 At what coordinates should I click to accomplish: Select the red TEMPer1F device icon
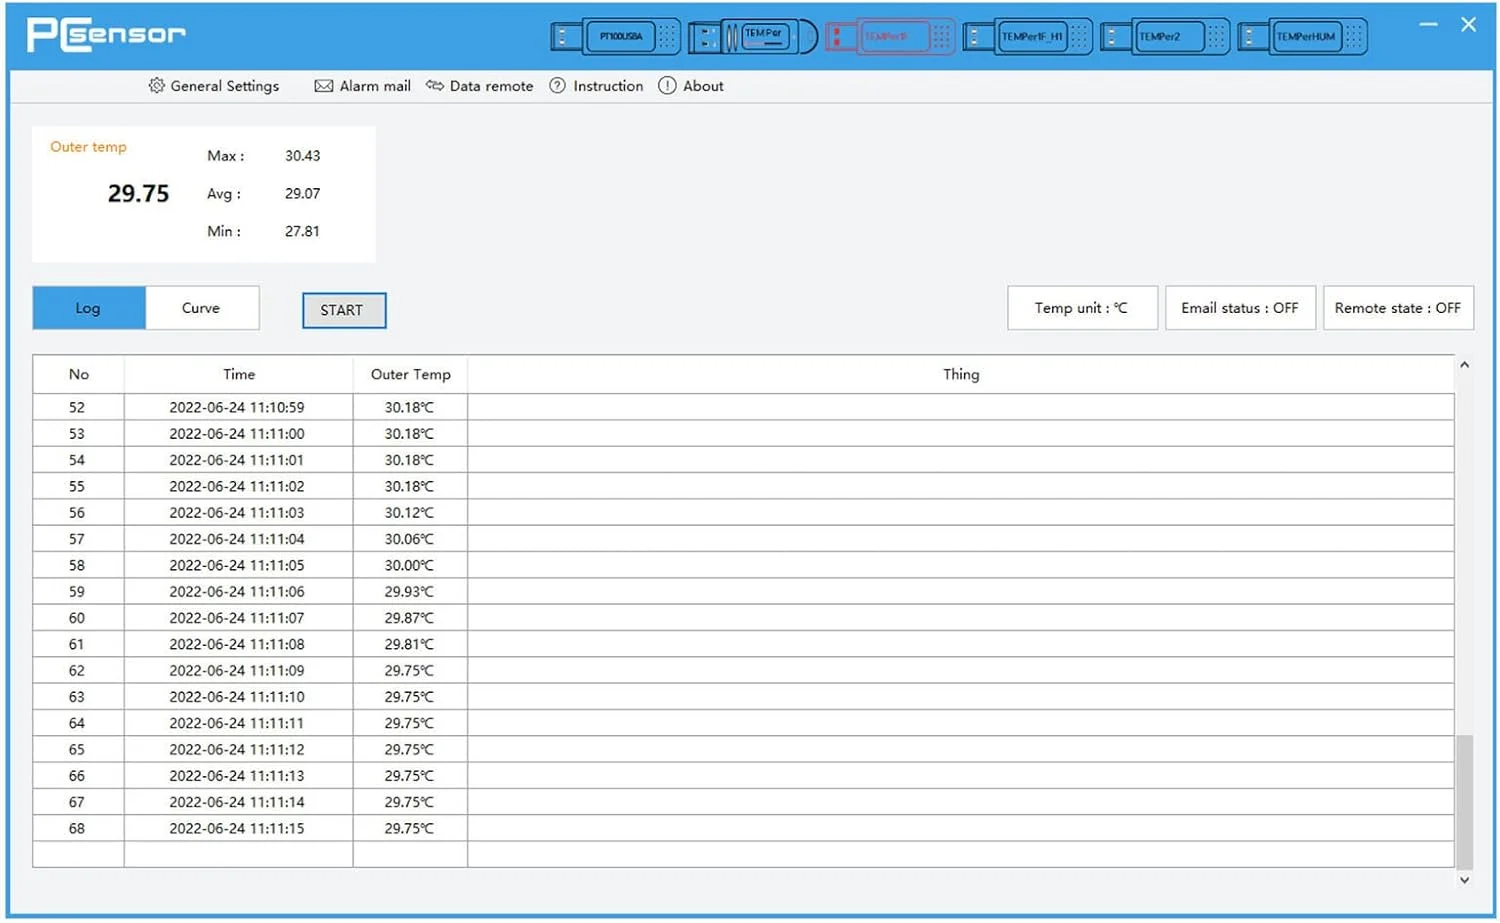click(x=889, y=37)
